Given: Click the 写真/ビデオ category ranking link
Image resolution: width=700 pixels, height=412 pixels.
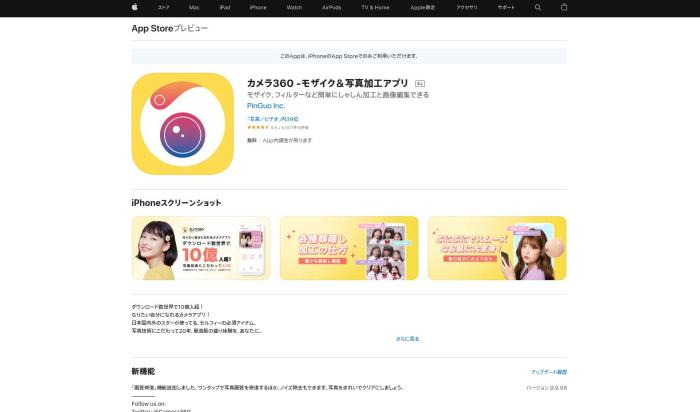Looking at the screenshot, I should click(x=272, y=119).
